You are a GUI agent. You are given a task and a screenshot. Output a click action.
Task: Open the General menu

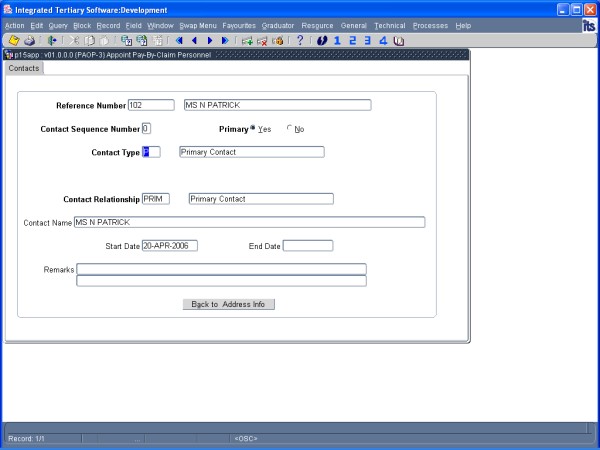[354, 26]
